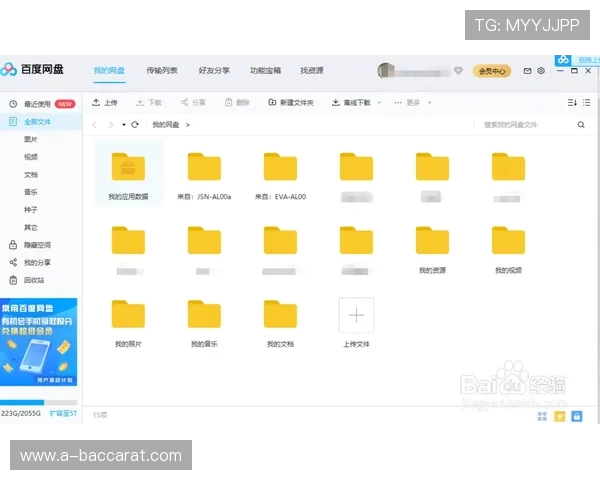Image resolution: width=600 pixels, height=480 pixels.
Task: Open the 我的网盘 tab
Action: (x=109, y=70)
